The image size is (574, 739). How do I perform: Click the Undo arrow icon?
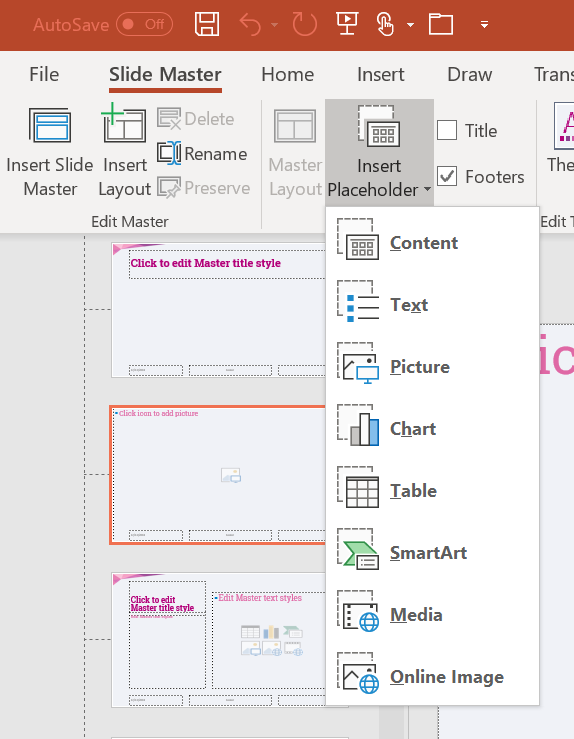(x=250, y=24)
